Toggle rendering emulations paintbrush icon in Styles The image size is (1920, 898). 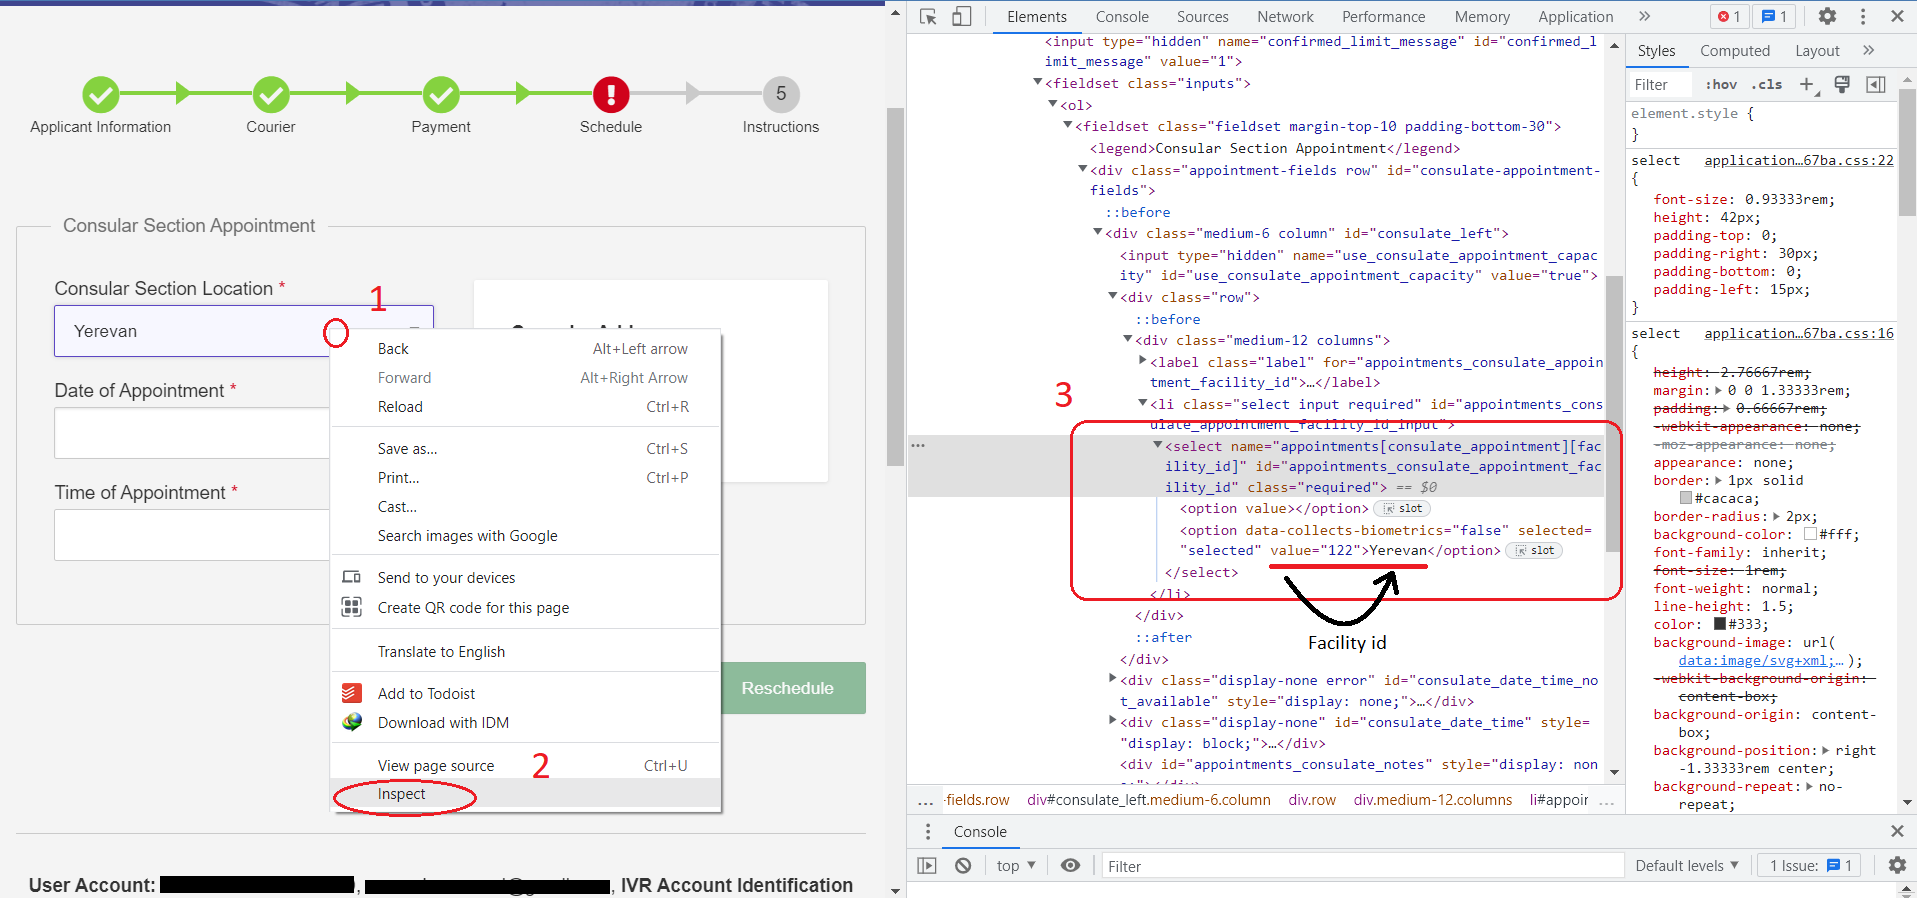click(x=1842, y=84)
